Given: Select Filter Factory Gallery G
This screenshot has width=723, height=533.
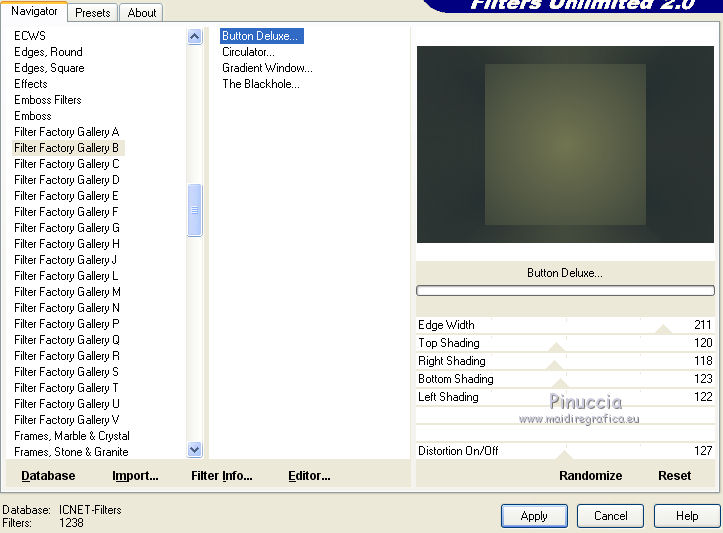Looking at the screenshot, I should (x=67, y=228).
